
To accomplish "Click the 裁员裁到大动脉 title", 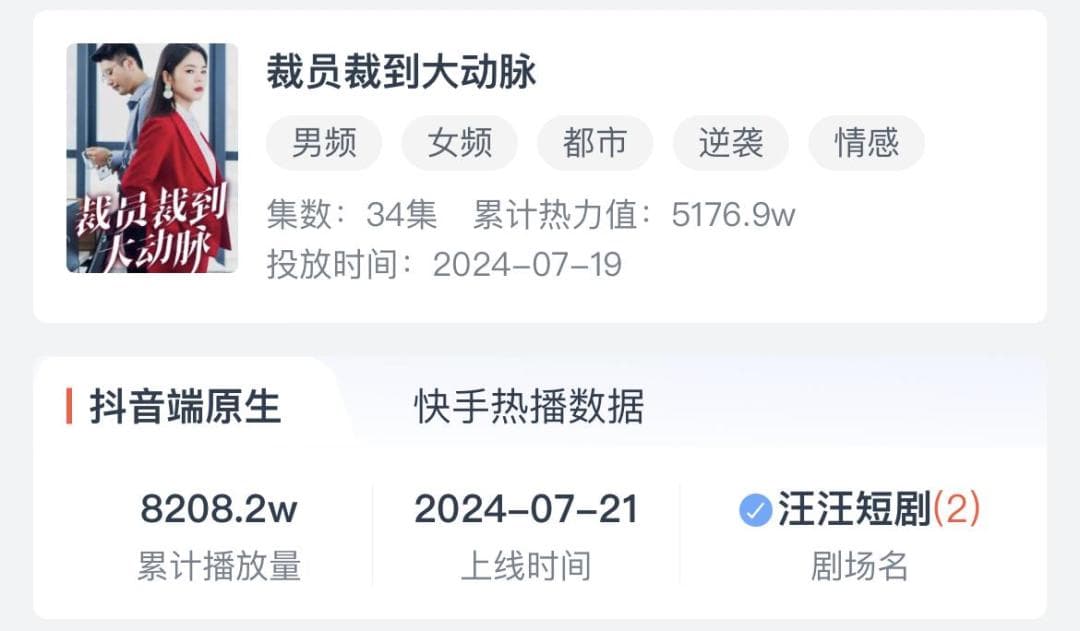I will tap(401, 73).
